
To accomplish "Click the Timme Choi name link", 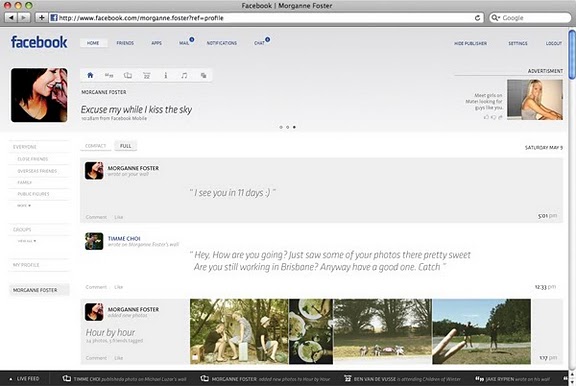I will coord(124,238).
